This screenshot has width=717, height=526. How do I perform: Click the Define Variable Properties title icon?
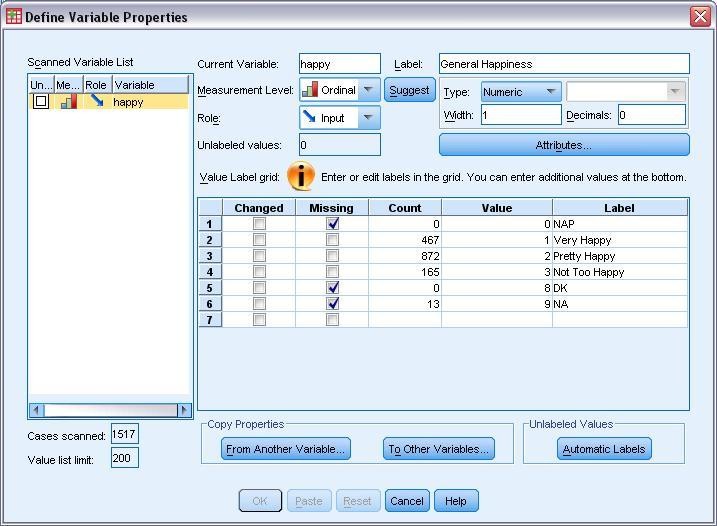pyautogui.click(x=13, y=16)
